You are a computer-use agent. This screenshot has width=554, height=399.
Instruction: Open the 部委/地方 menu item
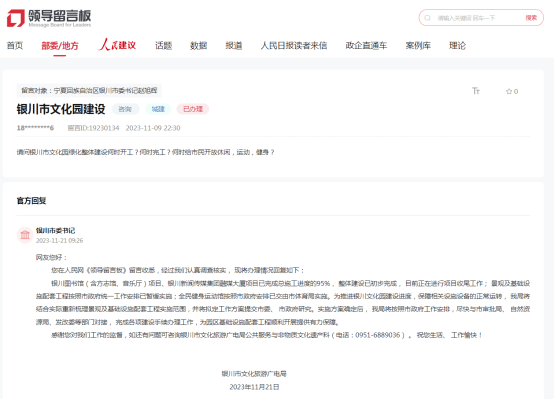point(60,46)
